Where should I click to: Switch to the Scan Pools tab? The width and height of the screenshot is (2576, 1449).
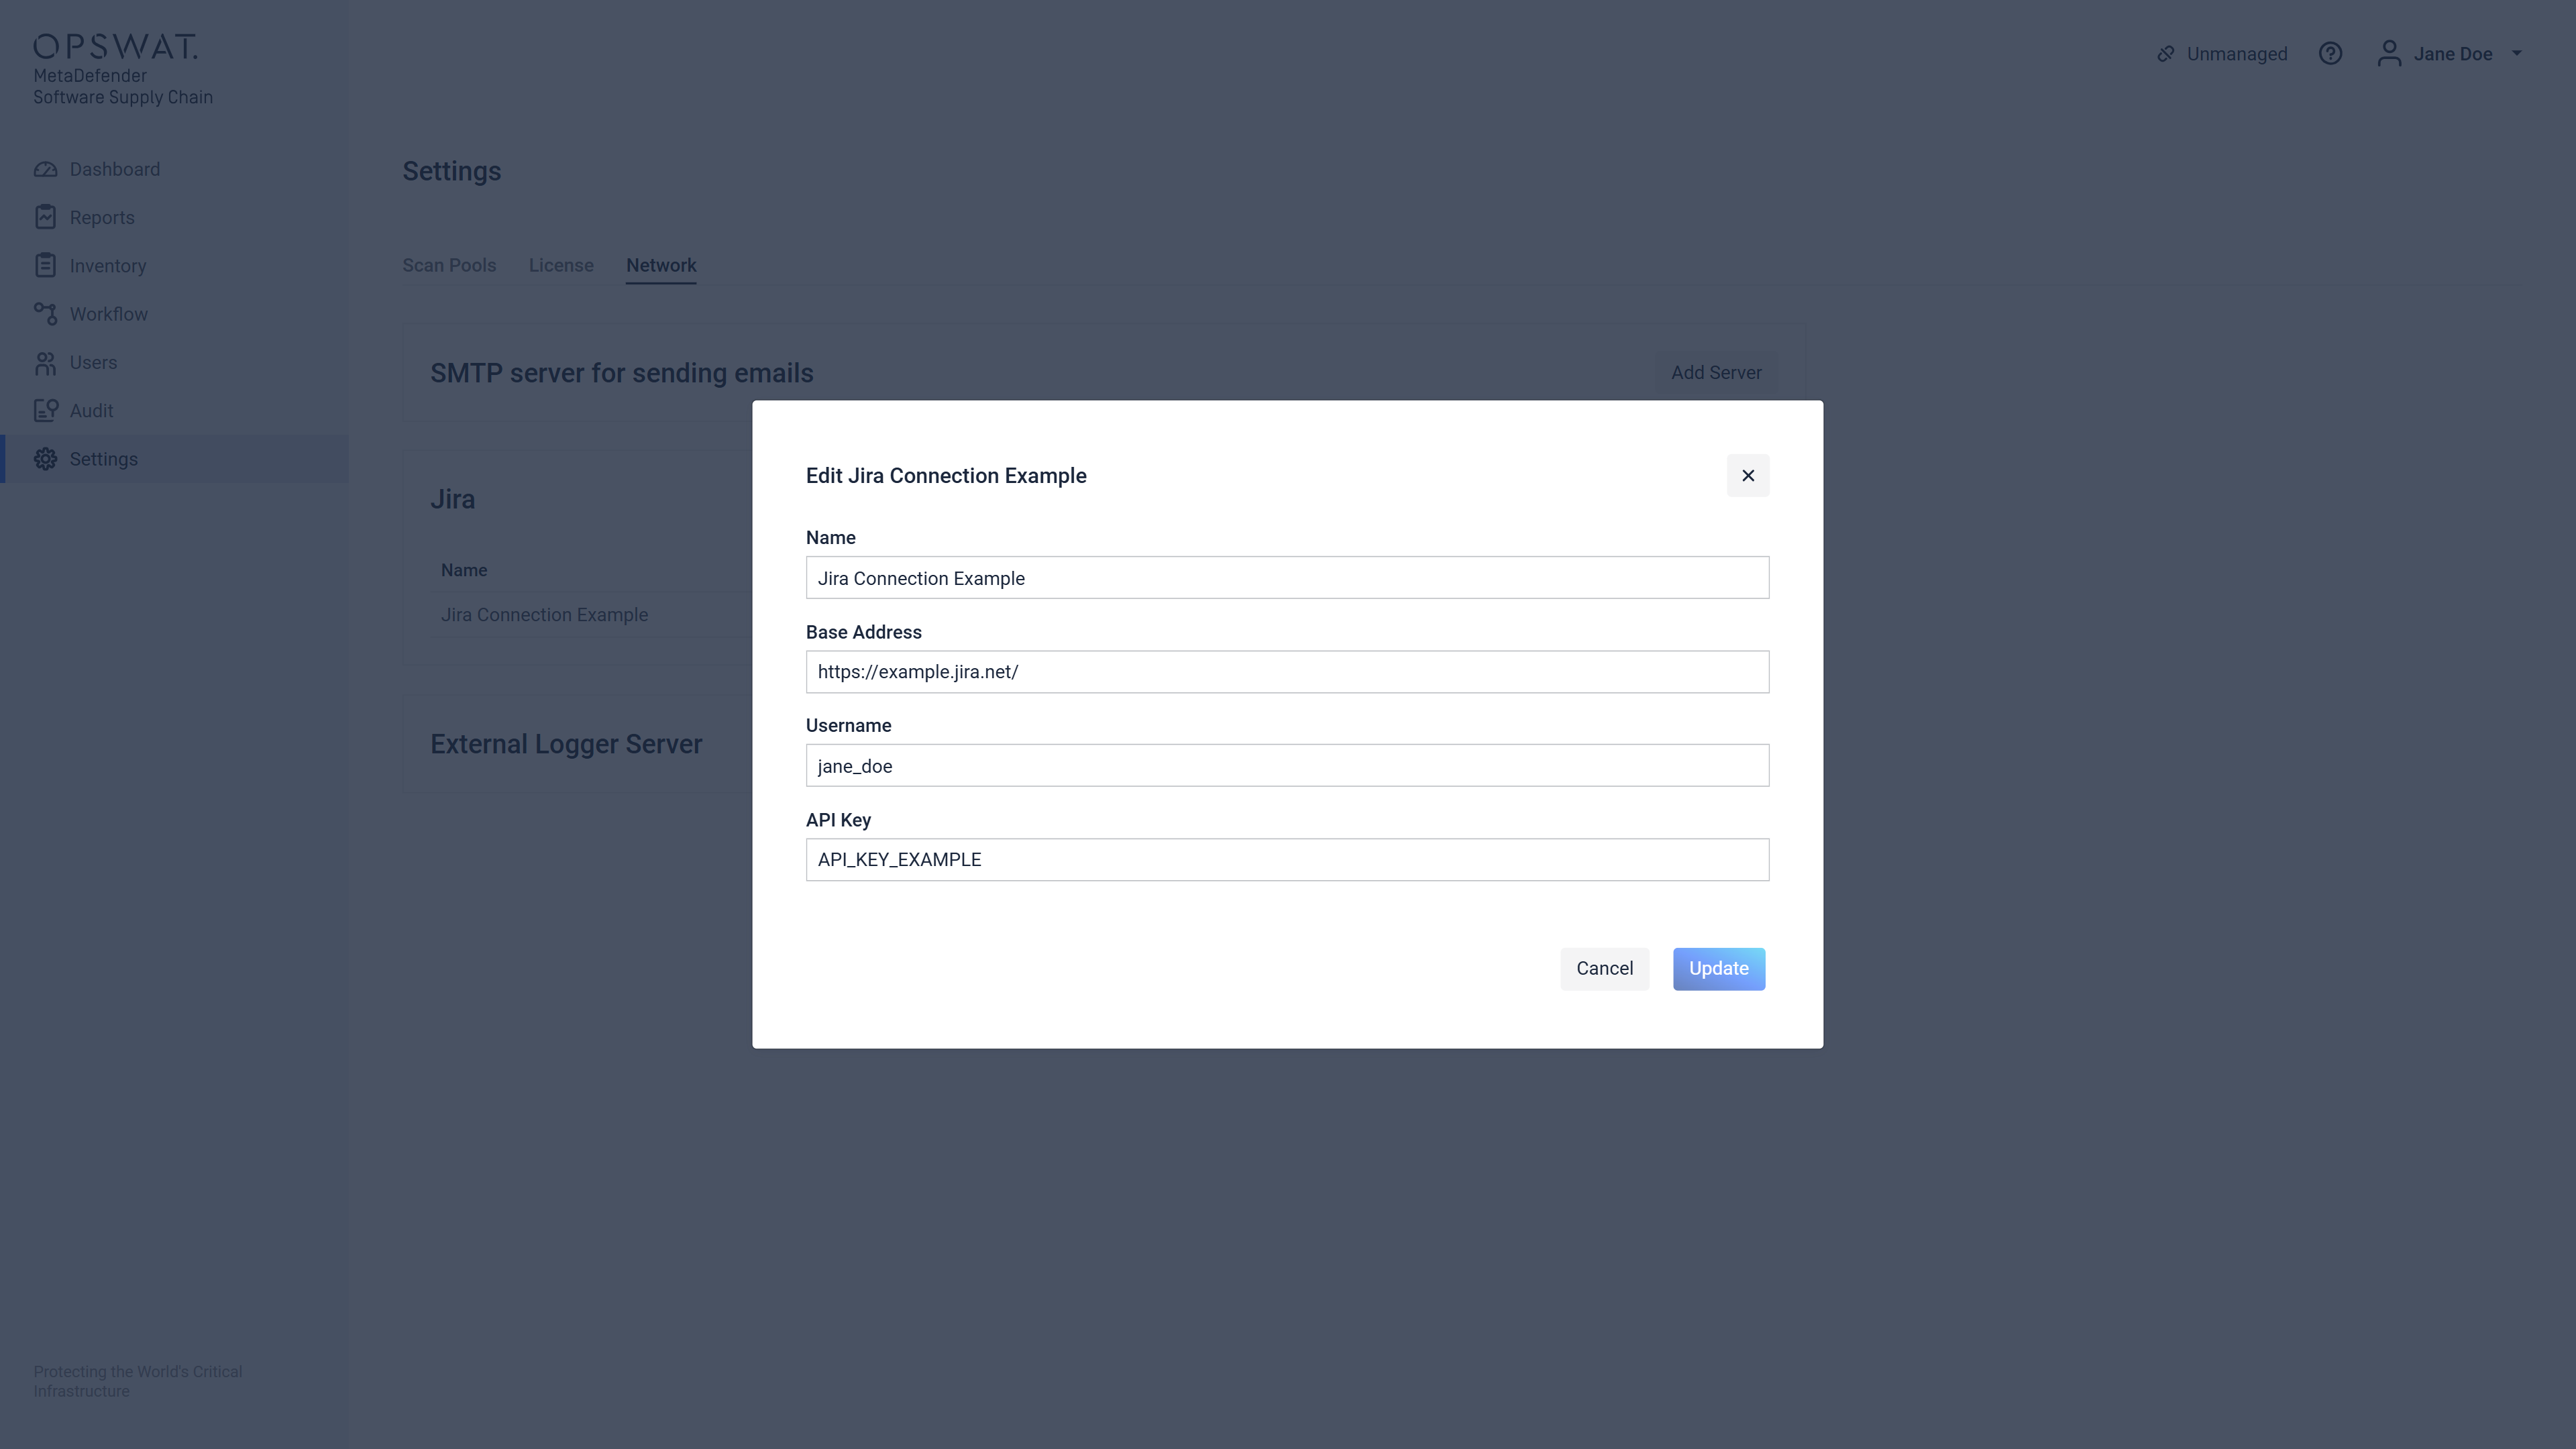(x=449, y=266)
